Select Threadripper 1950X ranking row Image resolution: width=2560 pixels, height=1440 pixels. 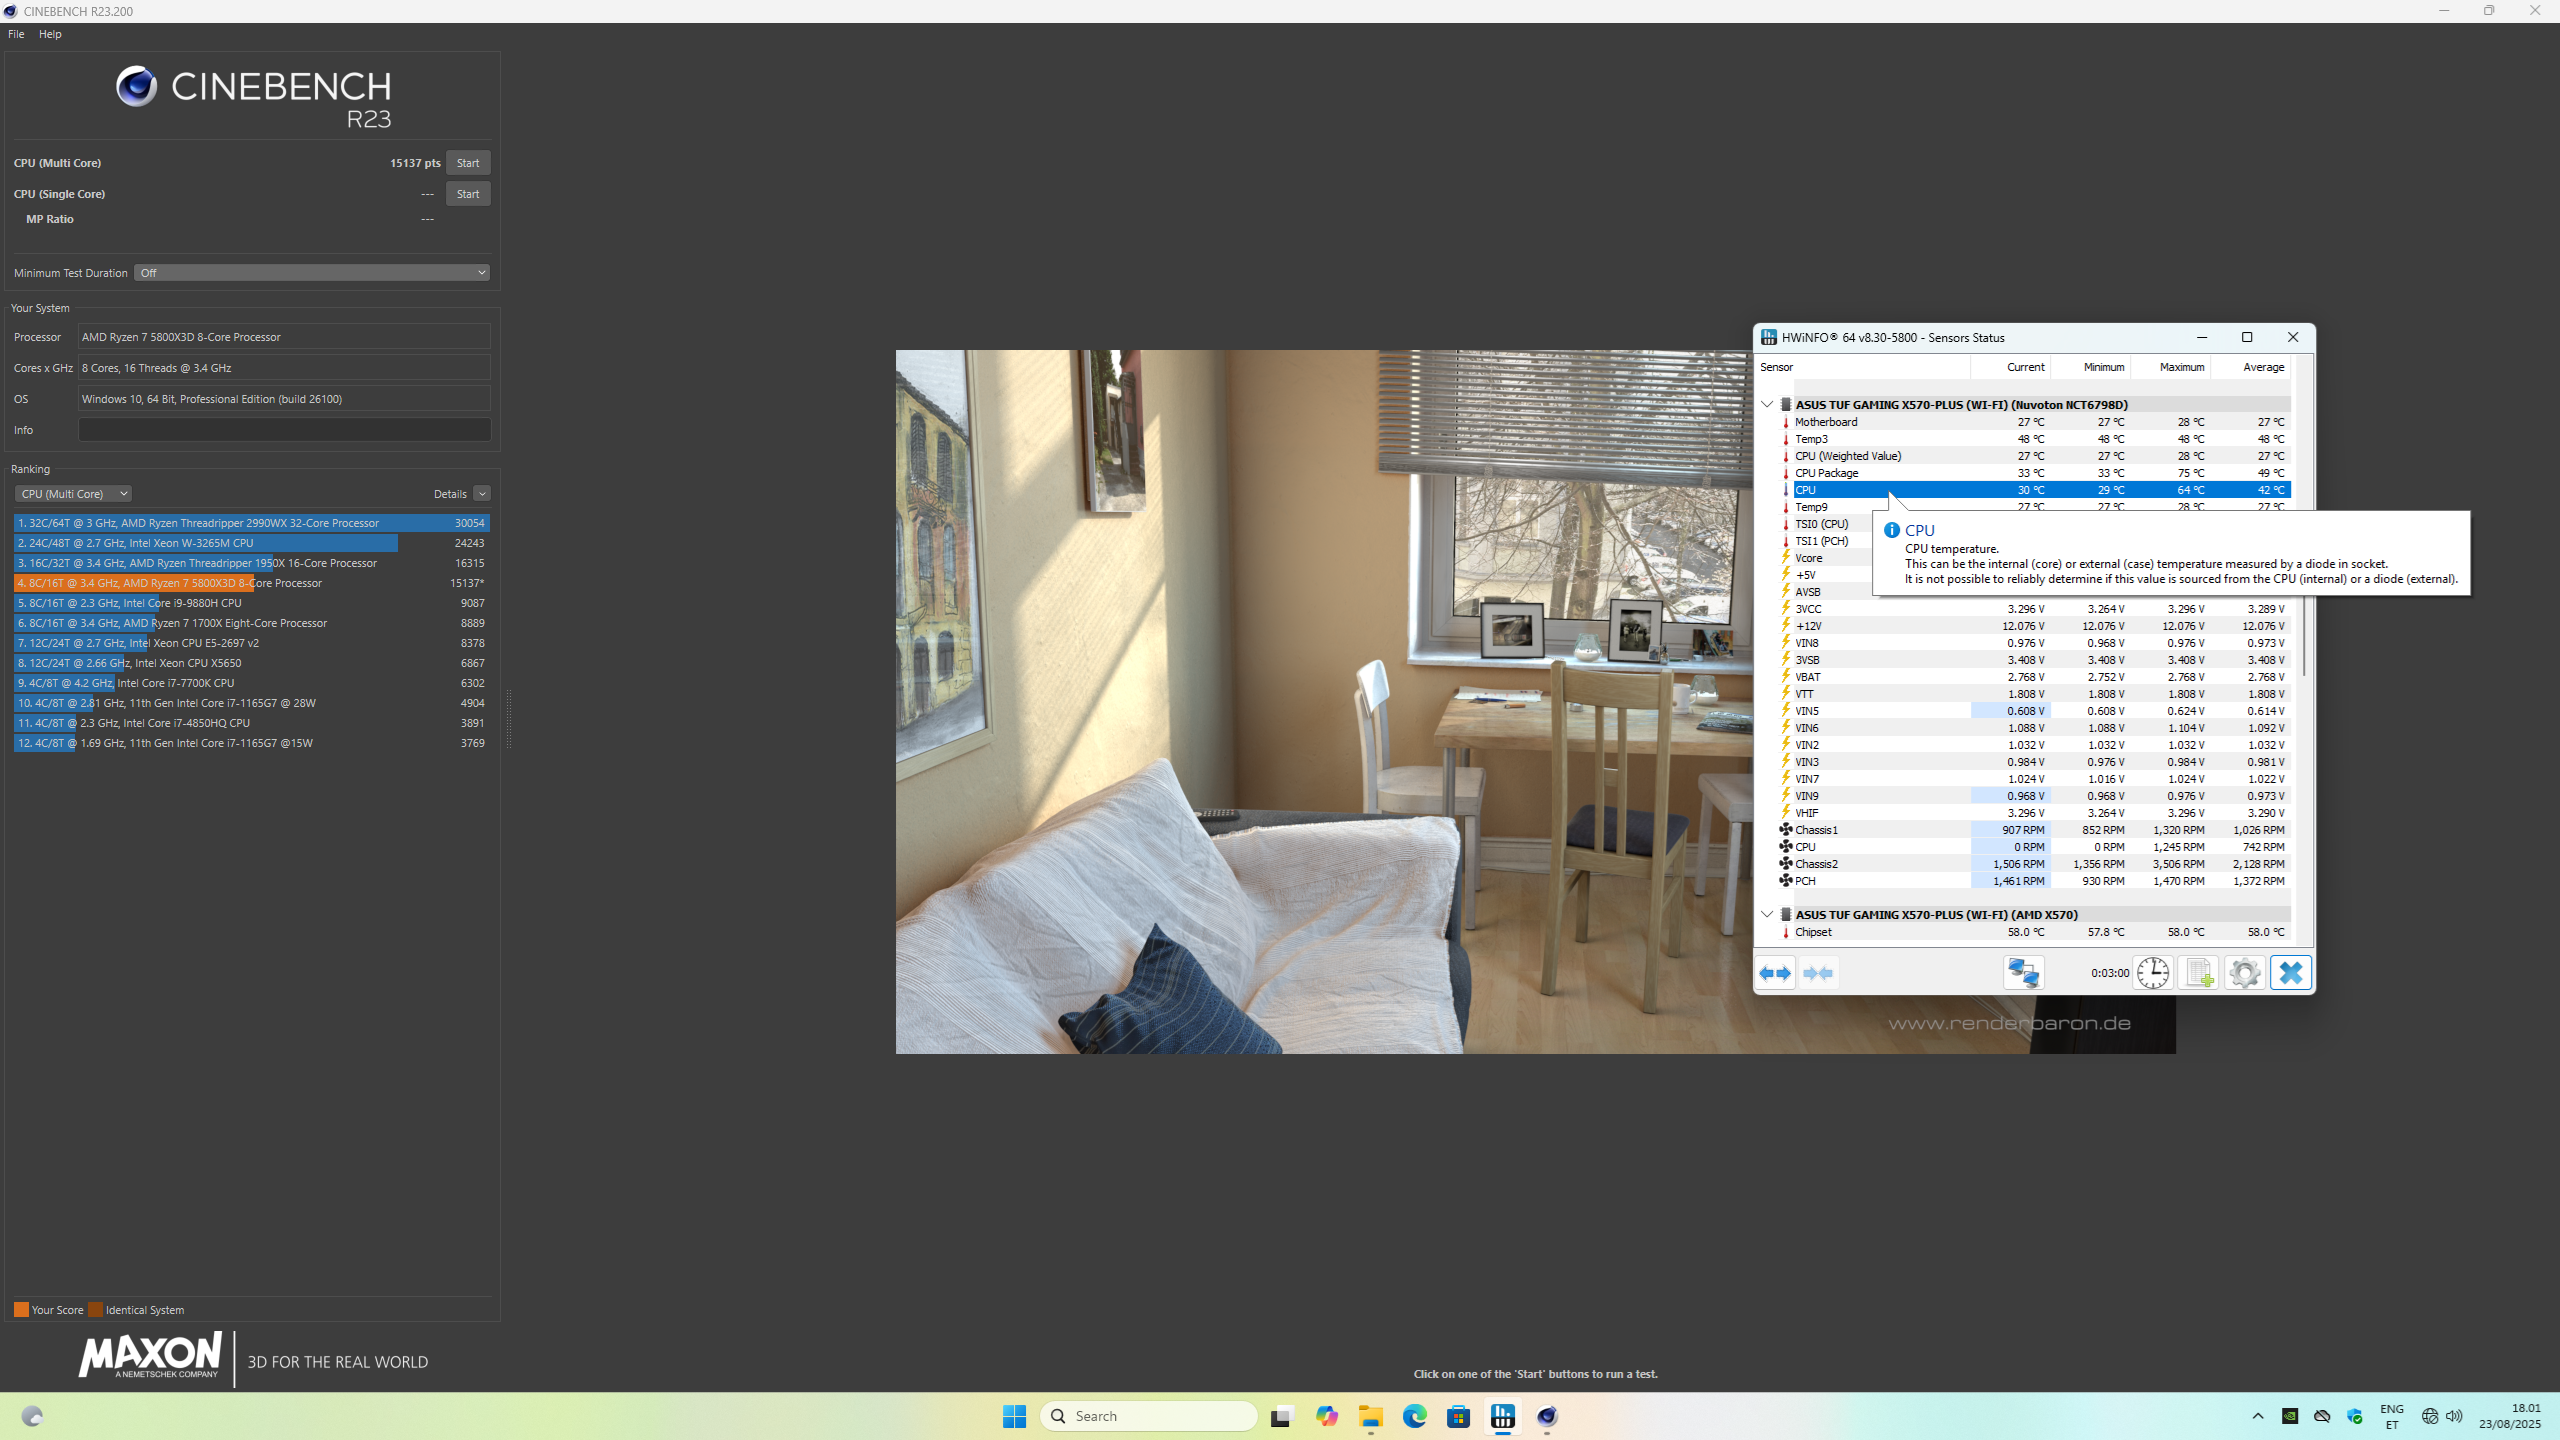[x=251, y=563]
